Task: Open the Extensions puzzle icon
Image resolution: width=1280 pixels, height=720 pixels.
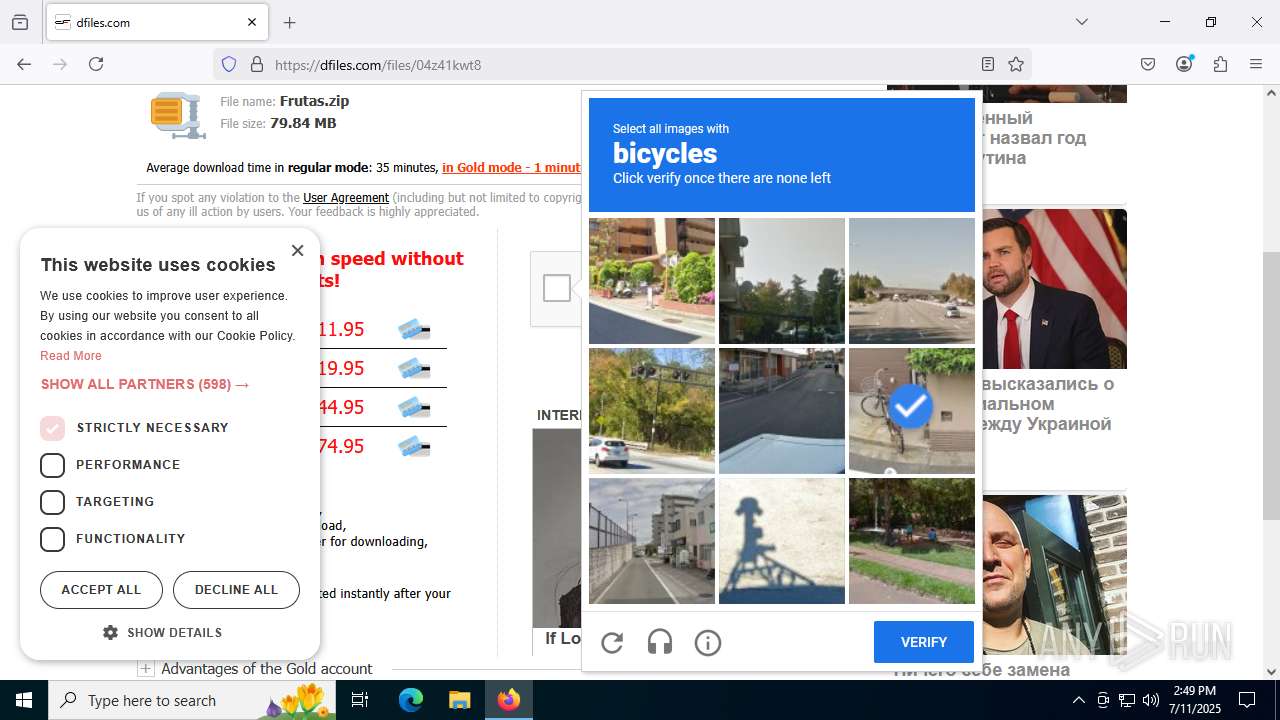Action: point(1220,64)
